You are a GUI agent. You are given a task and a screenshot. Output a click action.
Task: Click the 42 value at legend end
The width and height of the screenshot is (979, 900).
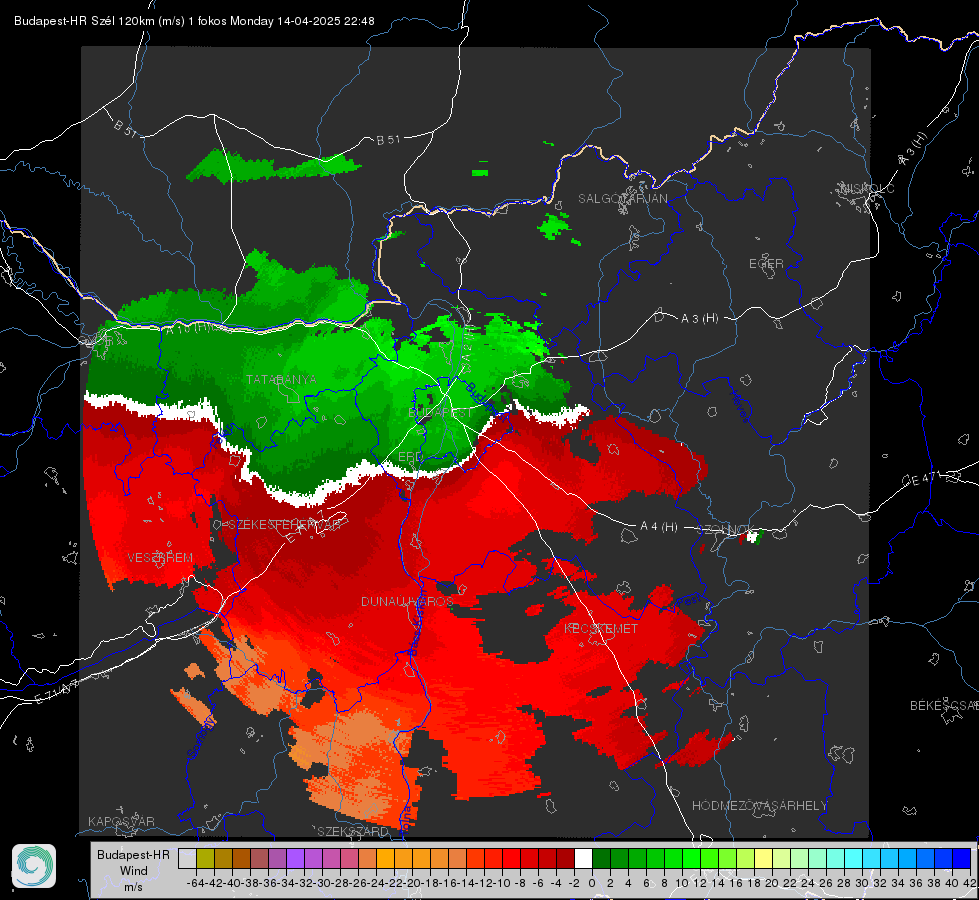coord(970,883)
